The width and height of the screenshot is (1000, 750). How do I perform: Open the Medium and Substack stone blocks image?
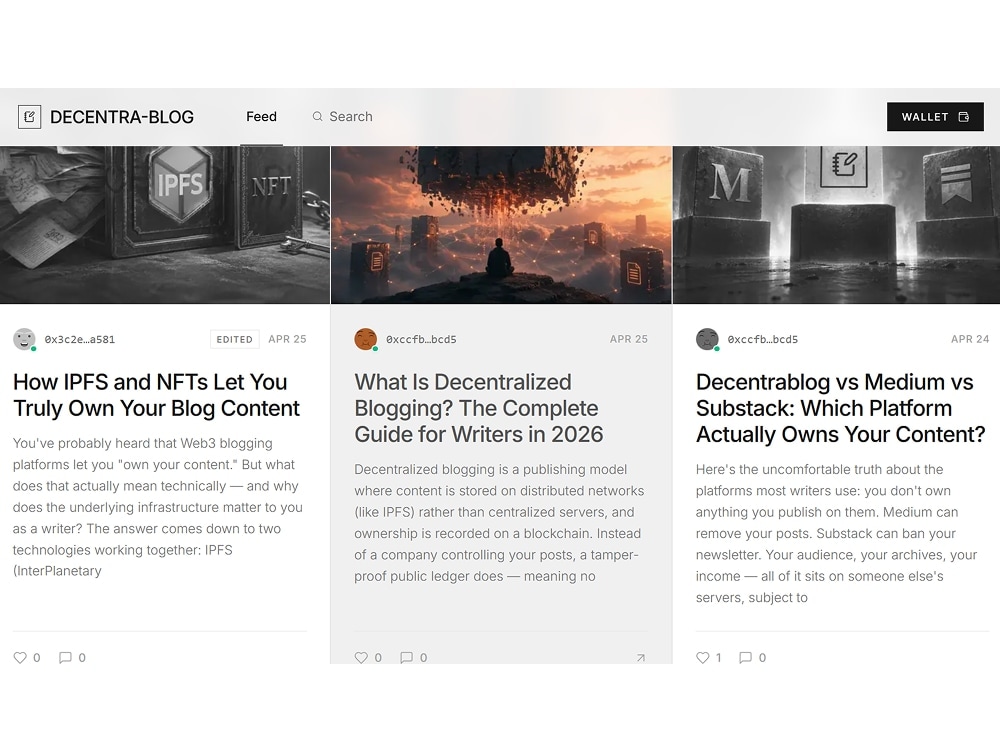(x=837, y=225)
